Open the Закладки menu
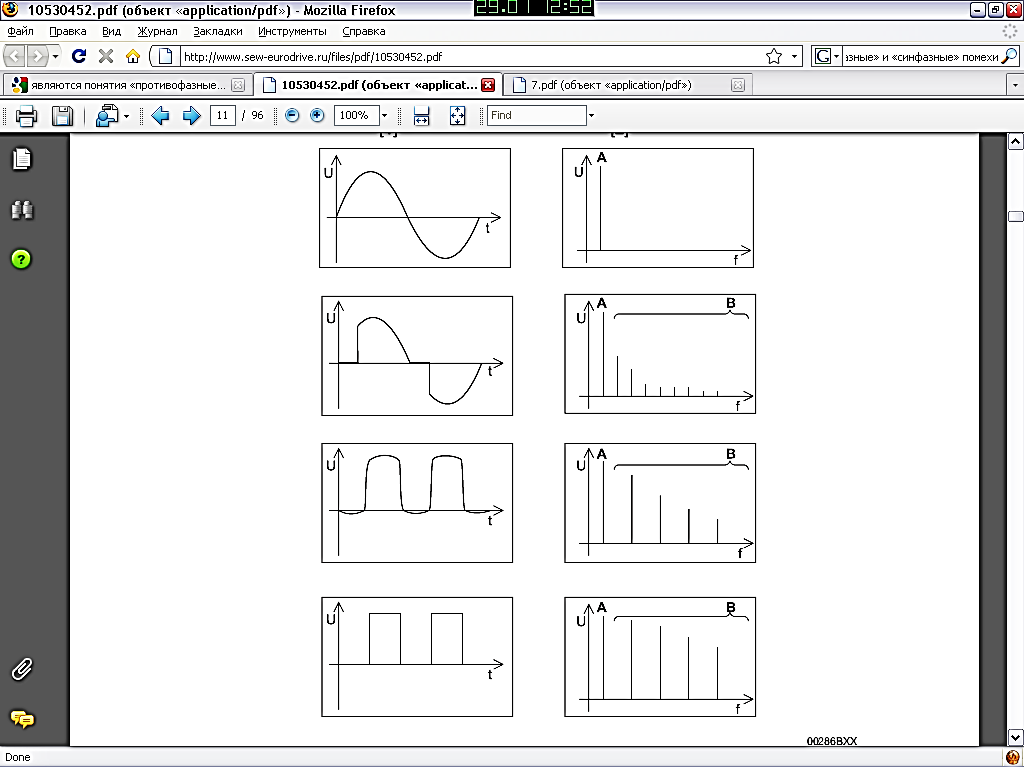This screenshot has height=768, width=1024. (218, 32)
